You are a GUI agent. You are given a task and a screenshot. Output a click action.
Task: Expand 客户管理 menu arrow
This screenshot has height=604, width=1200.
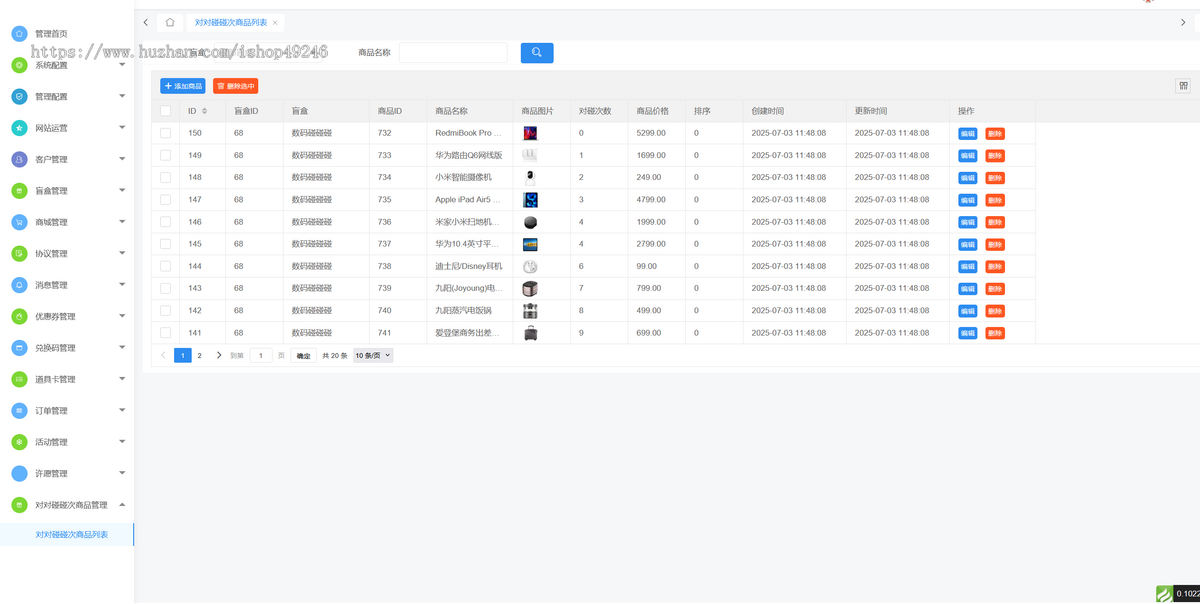tap(122, 159)
